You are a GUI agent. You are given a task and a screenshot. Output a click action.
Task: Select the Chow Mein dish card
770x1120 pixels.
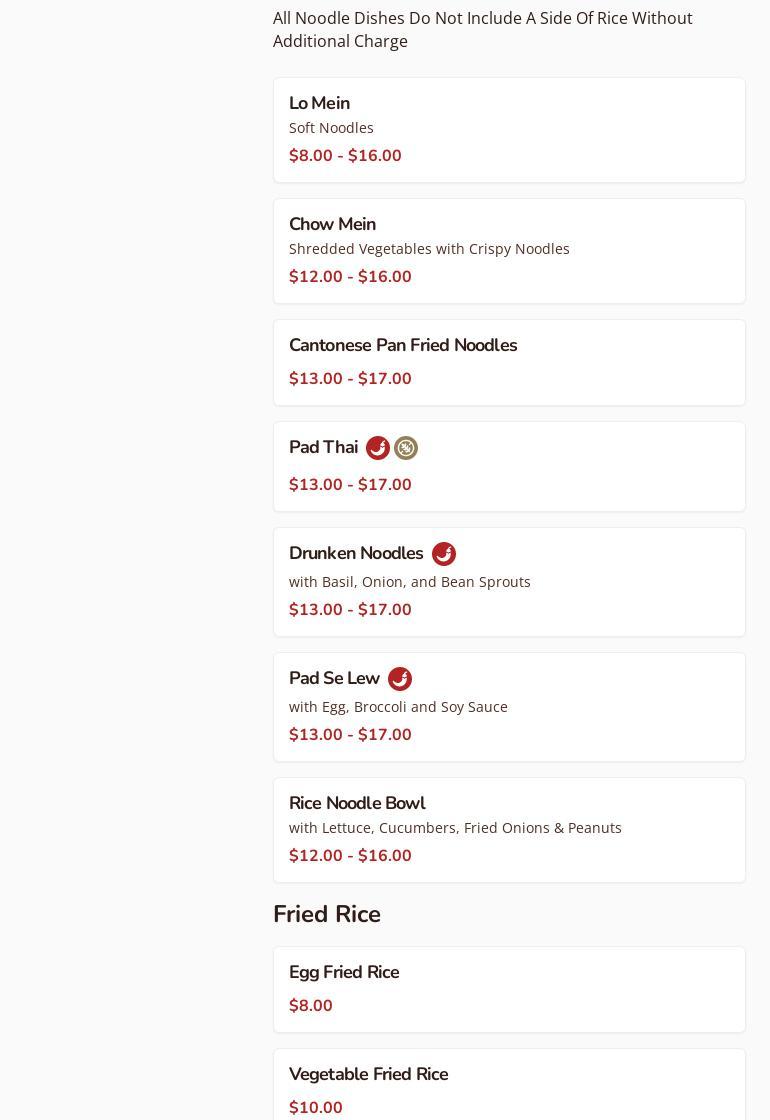tap(509, 251)
